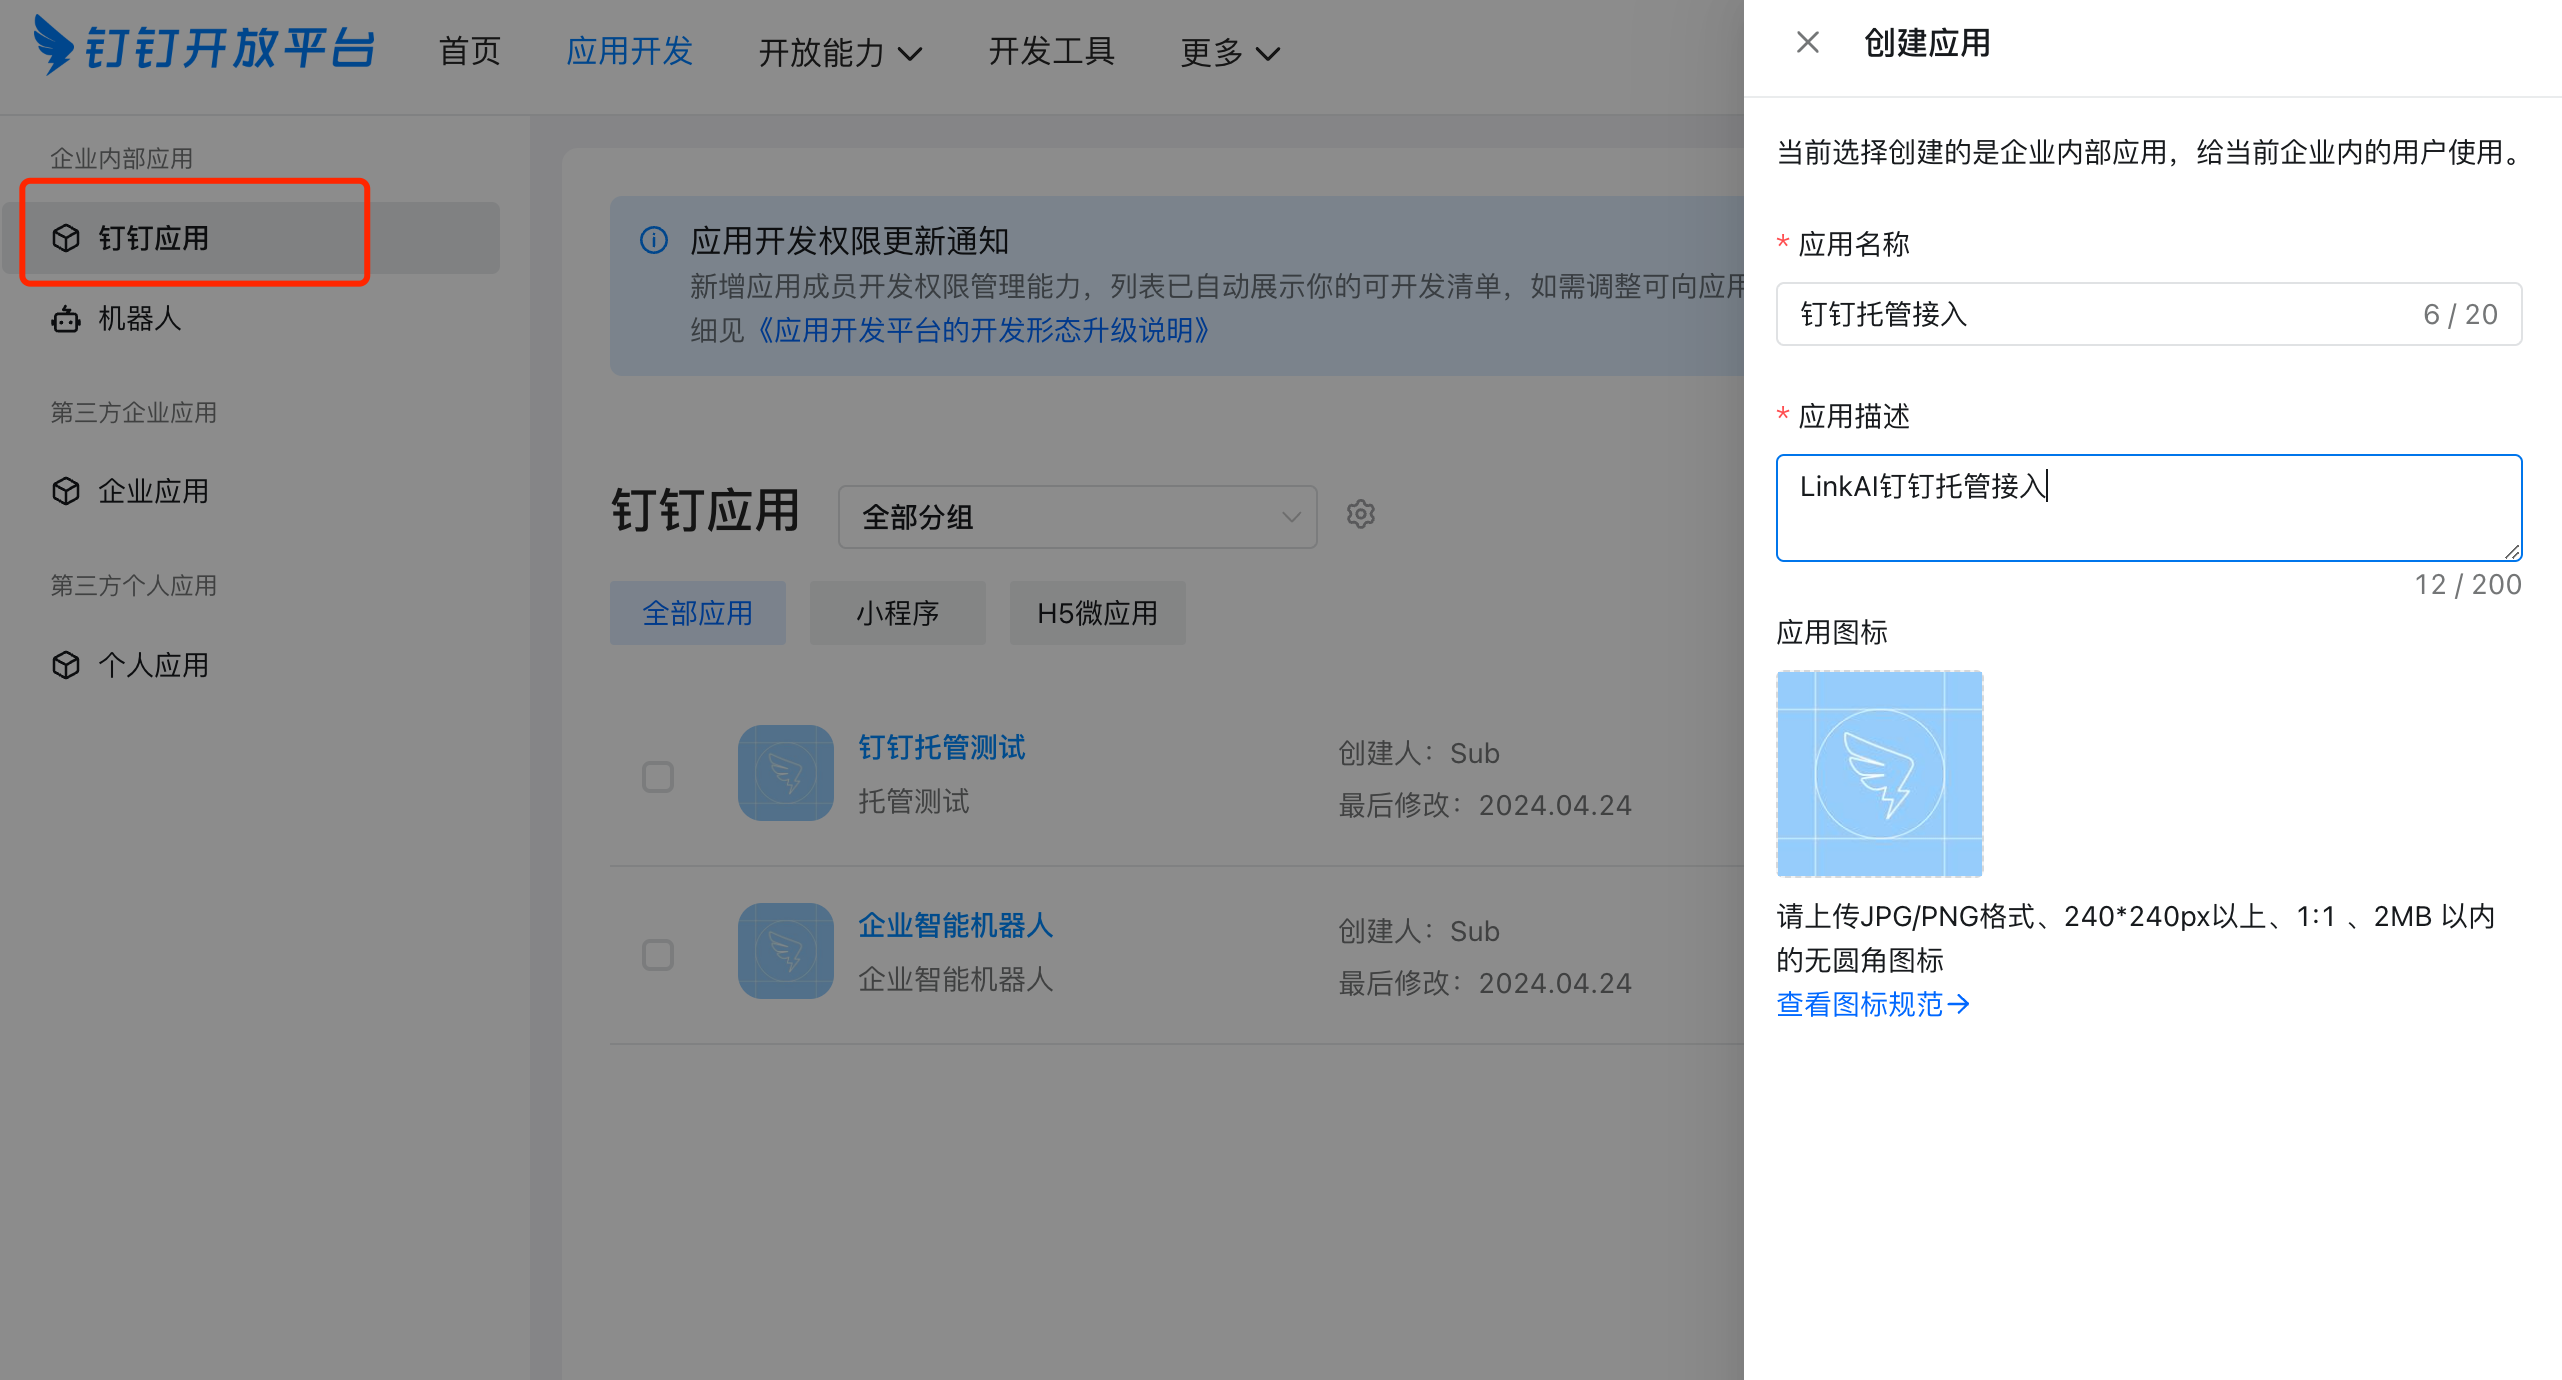Click the DingTalk Open Platform logo
This screenshot has height=1380, width=2562.
[x=205, y=46]
